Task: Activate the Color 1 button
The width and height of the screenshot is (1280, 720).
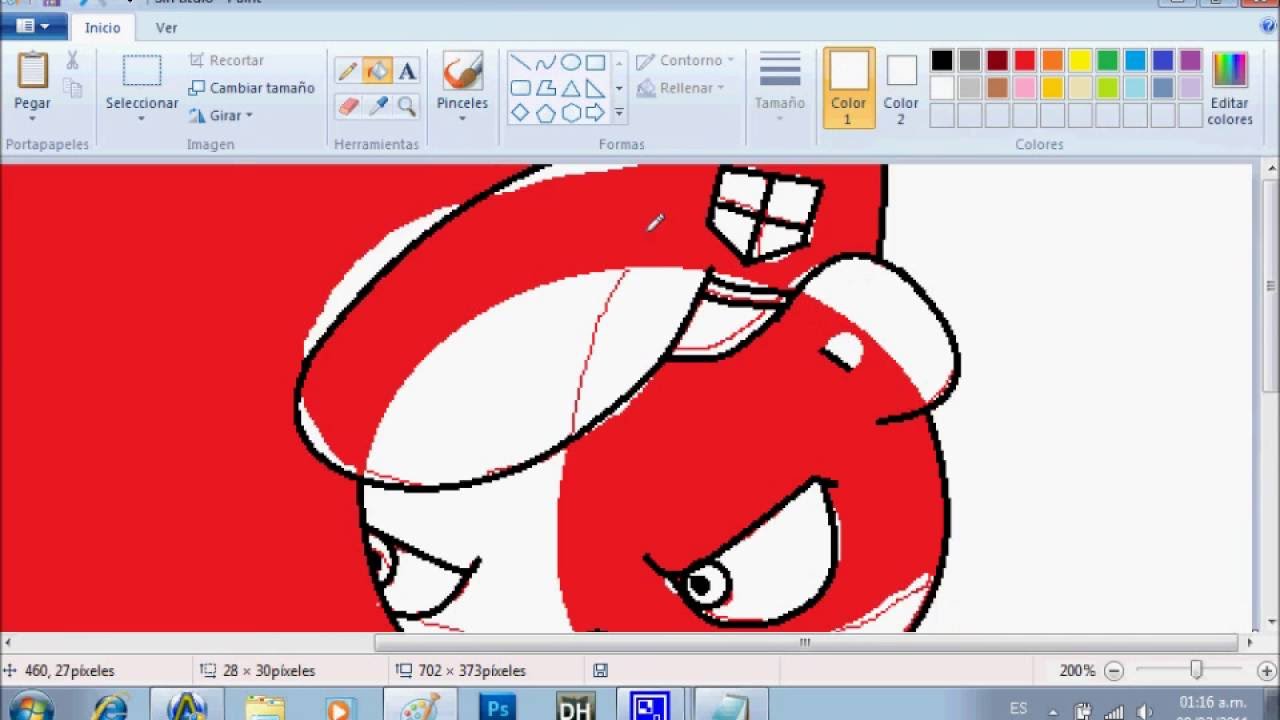Action: (x=849, y=88)
